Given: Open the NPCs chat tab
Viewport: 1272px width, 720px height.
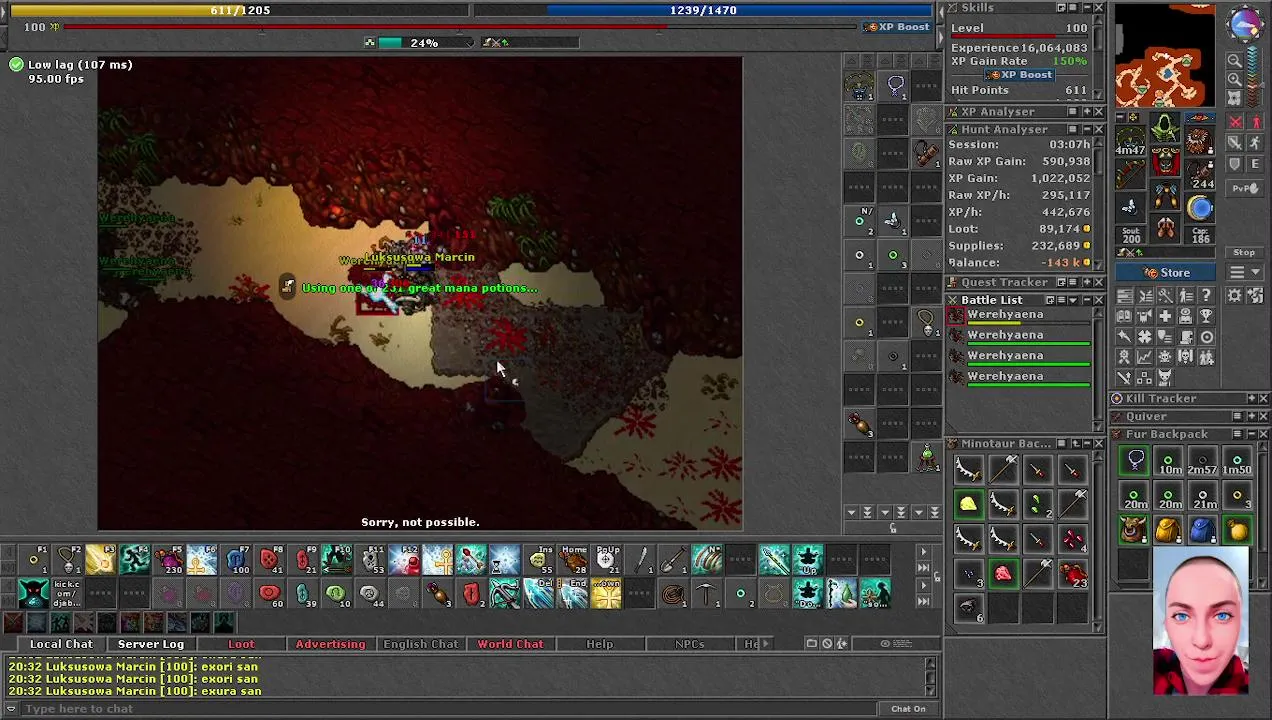Looking at the screenshot, I should click(689, 644).
